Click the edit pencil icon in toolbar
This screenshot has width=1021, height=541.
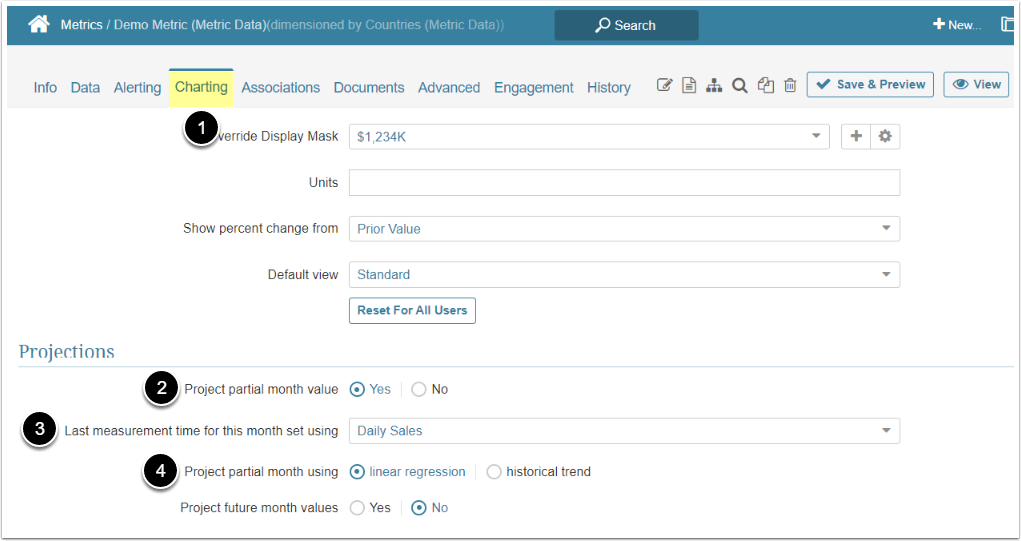(664, 86)
